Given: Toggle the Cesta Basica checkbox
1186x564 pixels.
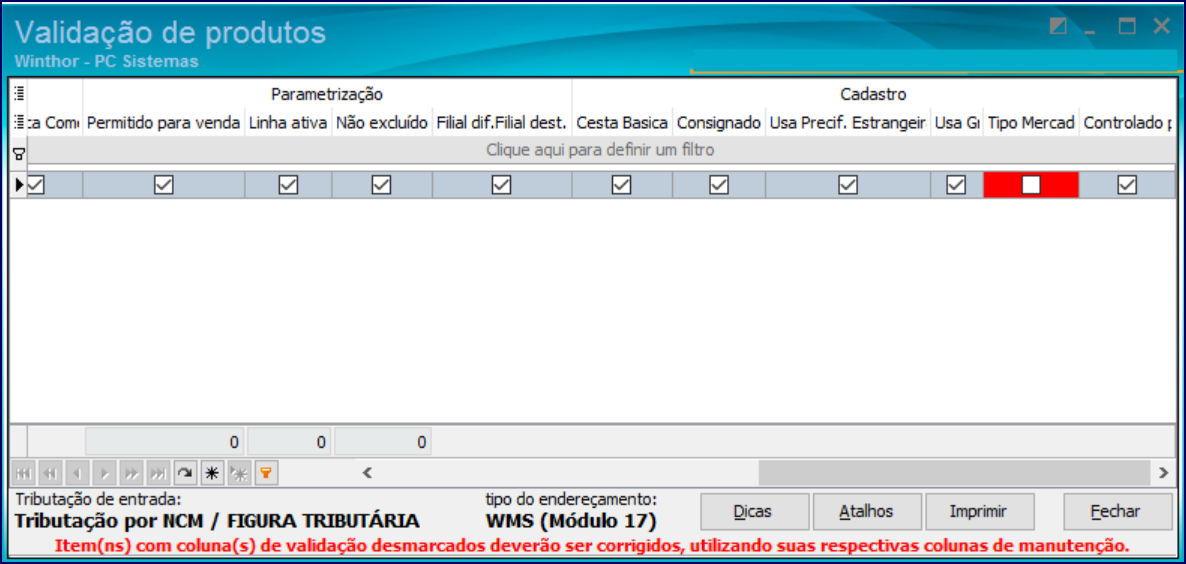Looking at the screenshot, I should [622, 185].
